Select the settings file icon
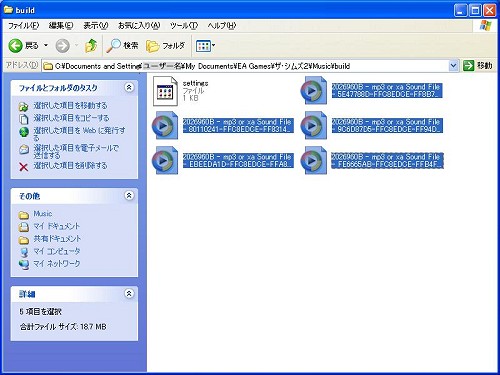Screen dimensions: 500x375 [x=165, y=91]
